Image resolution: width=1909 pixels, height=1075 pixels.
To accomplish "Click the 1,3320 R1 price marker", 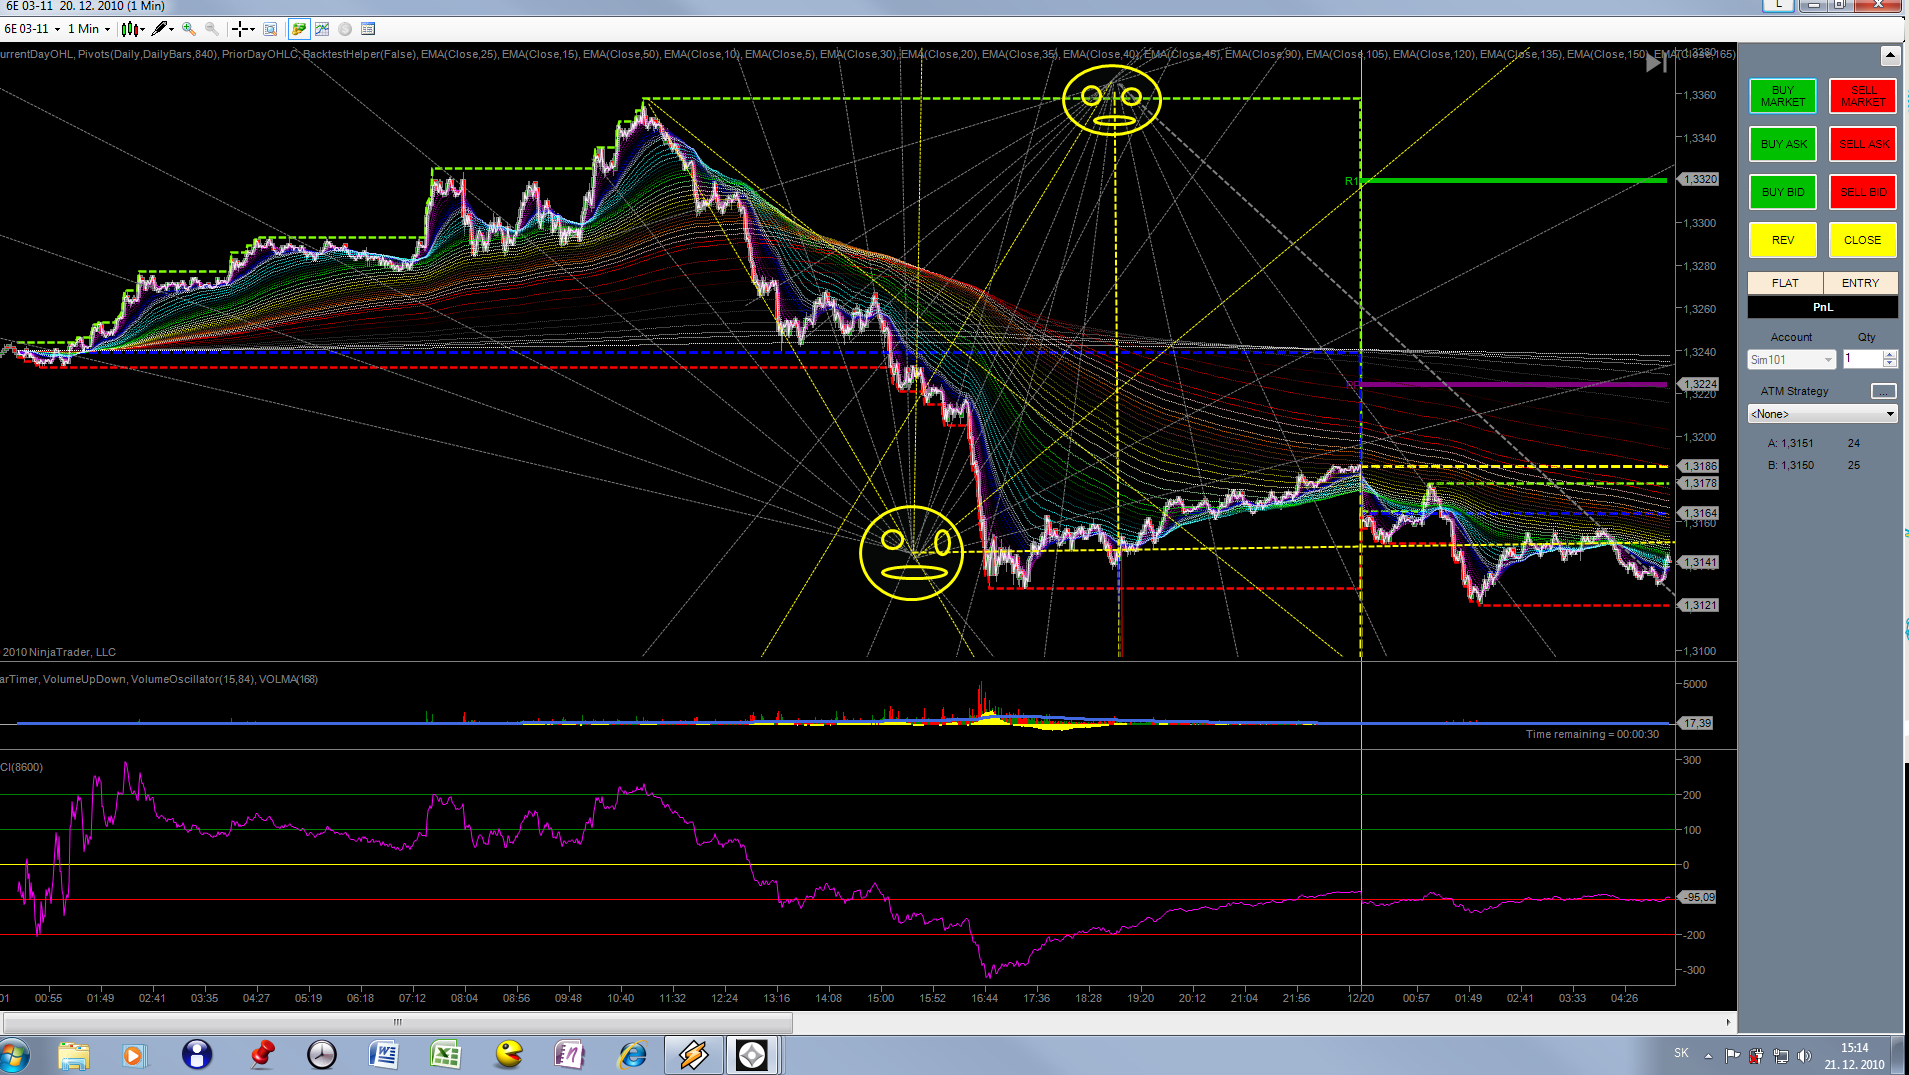I will [1699, 179].
